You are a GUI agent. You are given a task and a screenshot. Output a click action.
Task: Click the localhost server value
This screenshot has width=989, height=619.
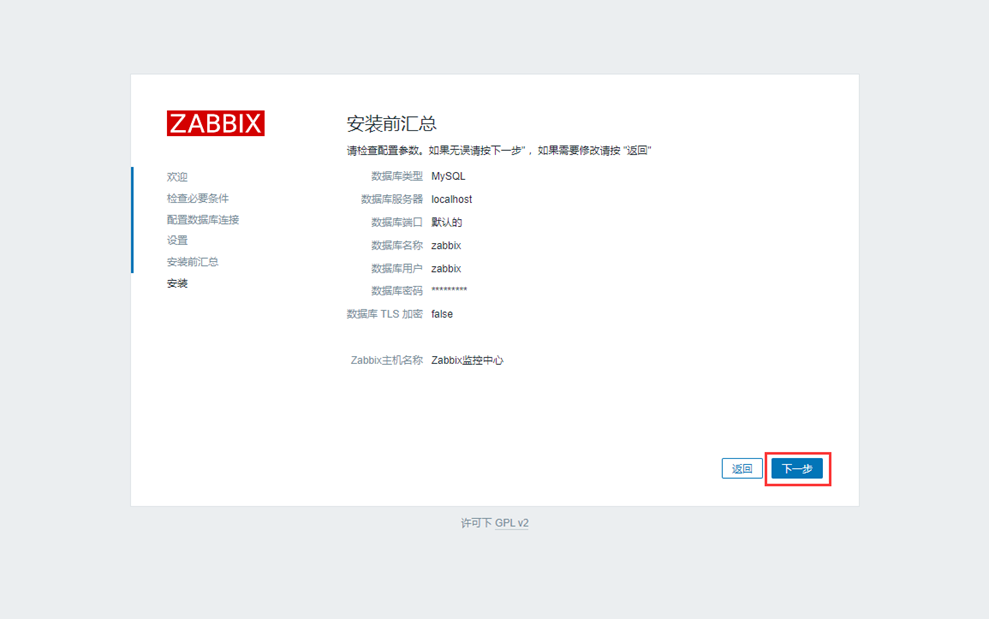(x=452, y=199)
